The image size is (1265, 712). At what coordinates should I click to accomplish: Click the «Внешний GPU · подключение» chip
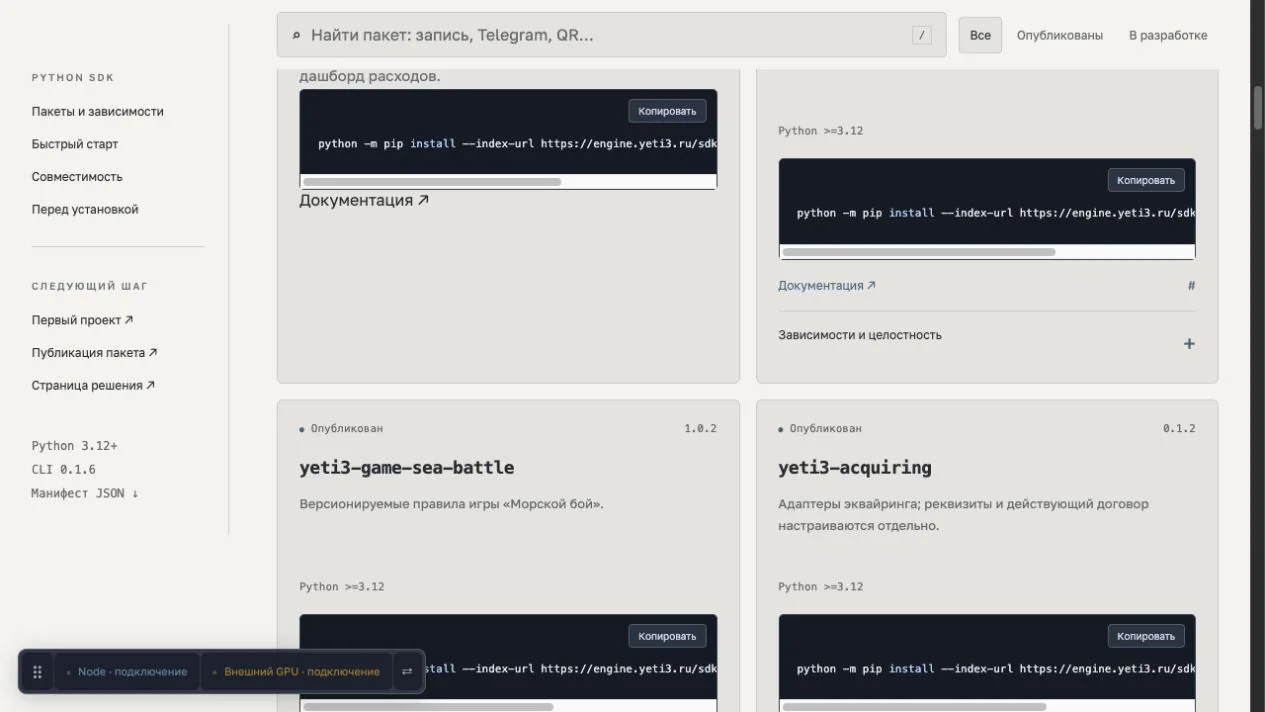point(297,672)
